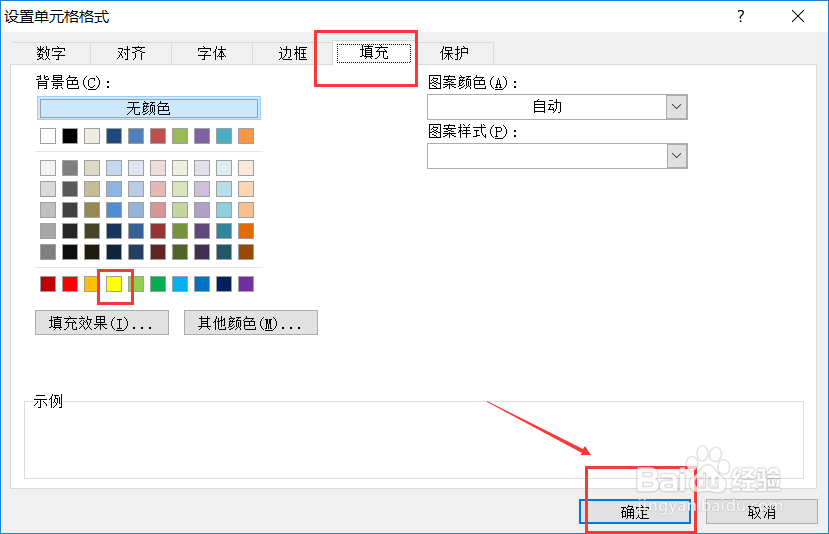
Task: Select the 字体 tab
Action: pyautogui.click(x=211, y=53)
